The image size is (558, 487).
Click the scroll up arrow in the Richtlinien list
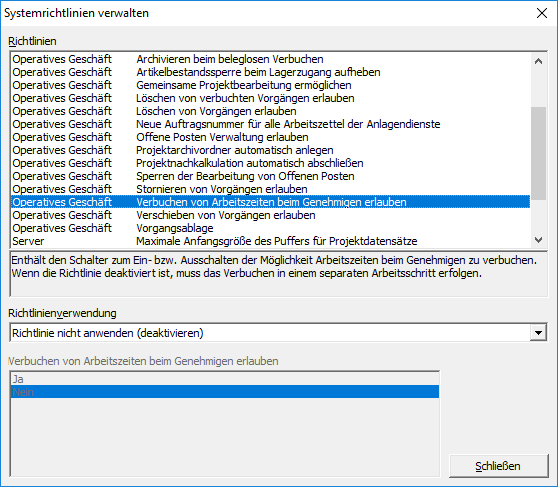[x=538, y=61]
